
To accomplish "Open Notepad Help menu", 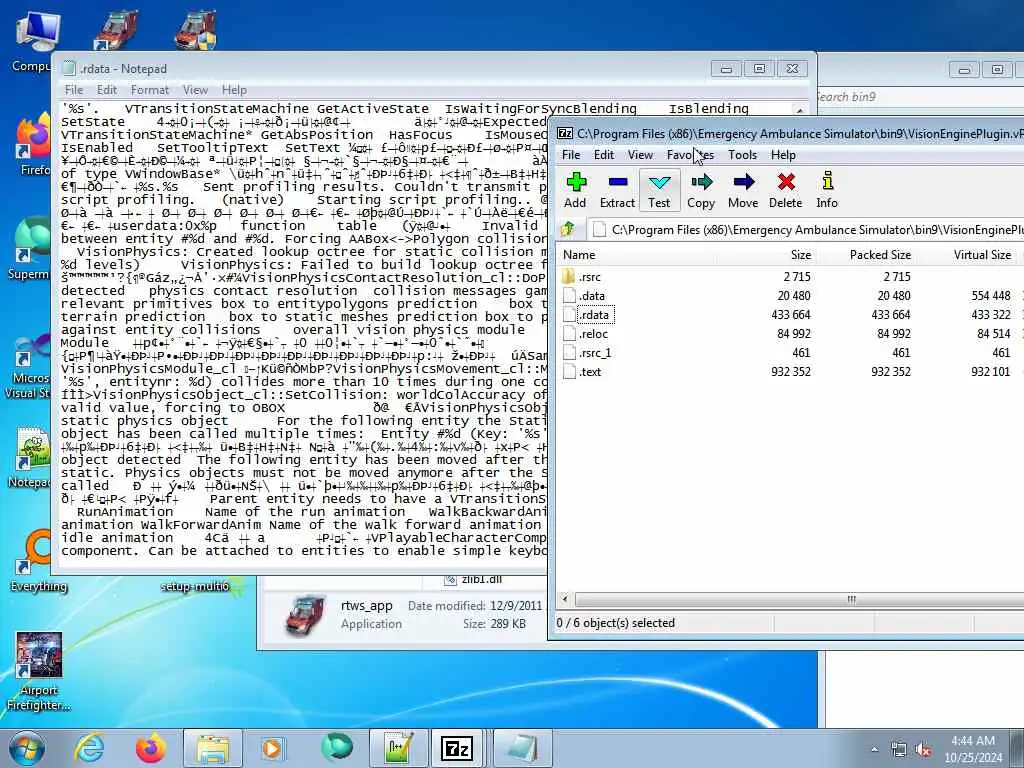I will pos(234,89).
